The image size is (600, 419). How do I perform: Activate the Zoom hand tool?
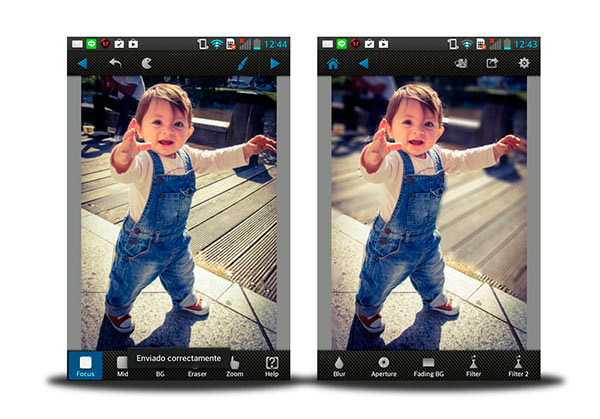pyautogui.click(x=235, y=367)
